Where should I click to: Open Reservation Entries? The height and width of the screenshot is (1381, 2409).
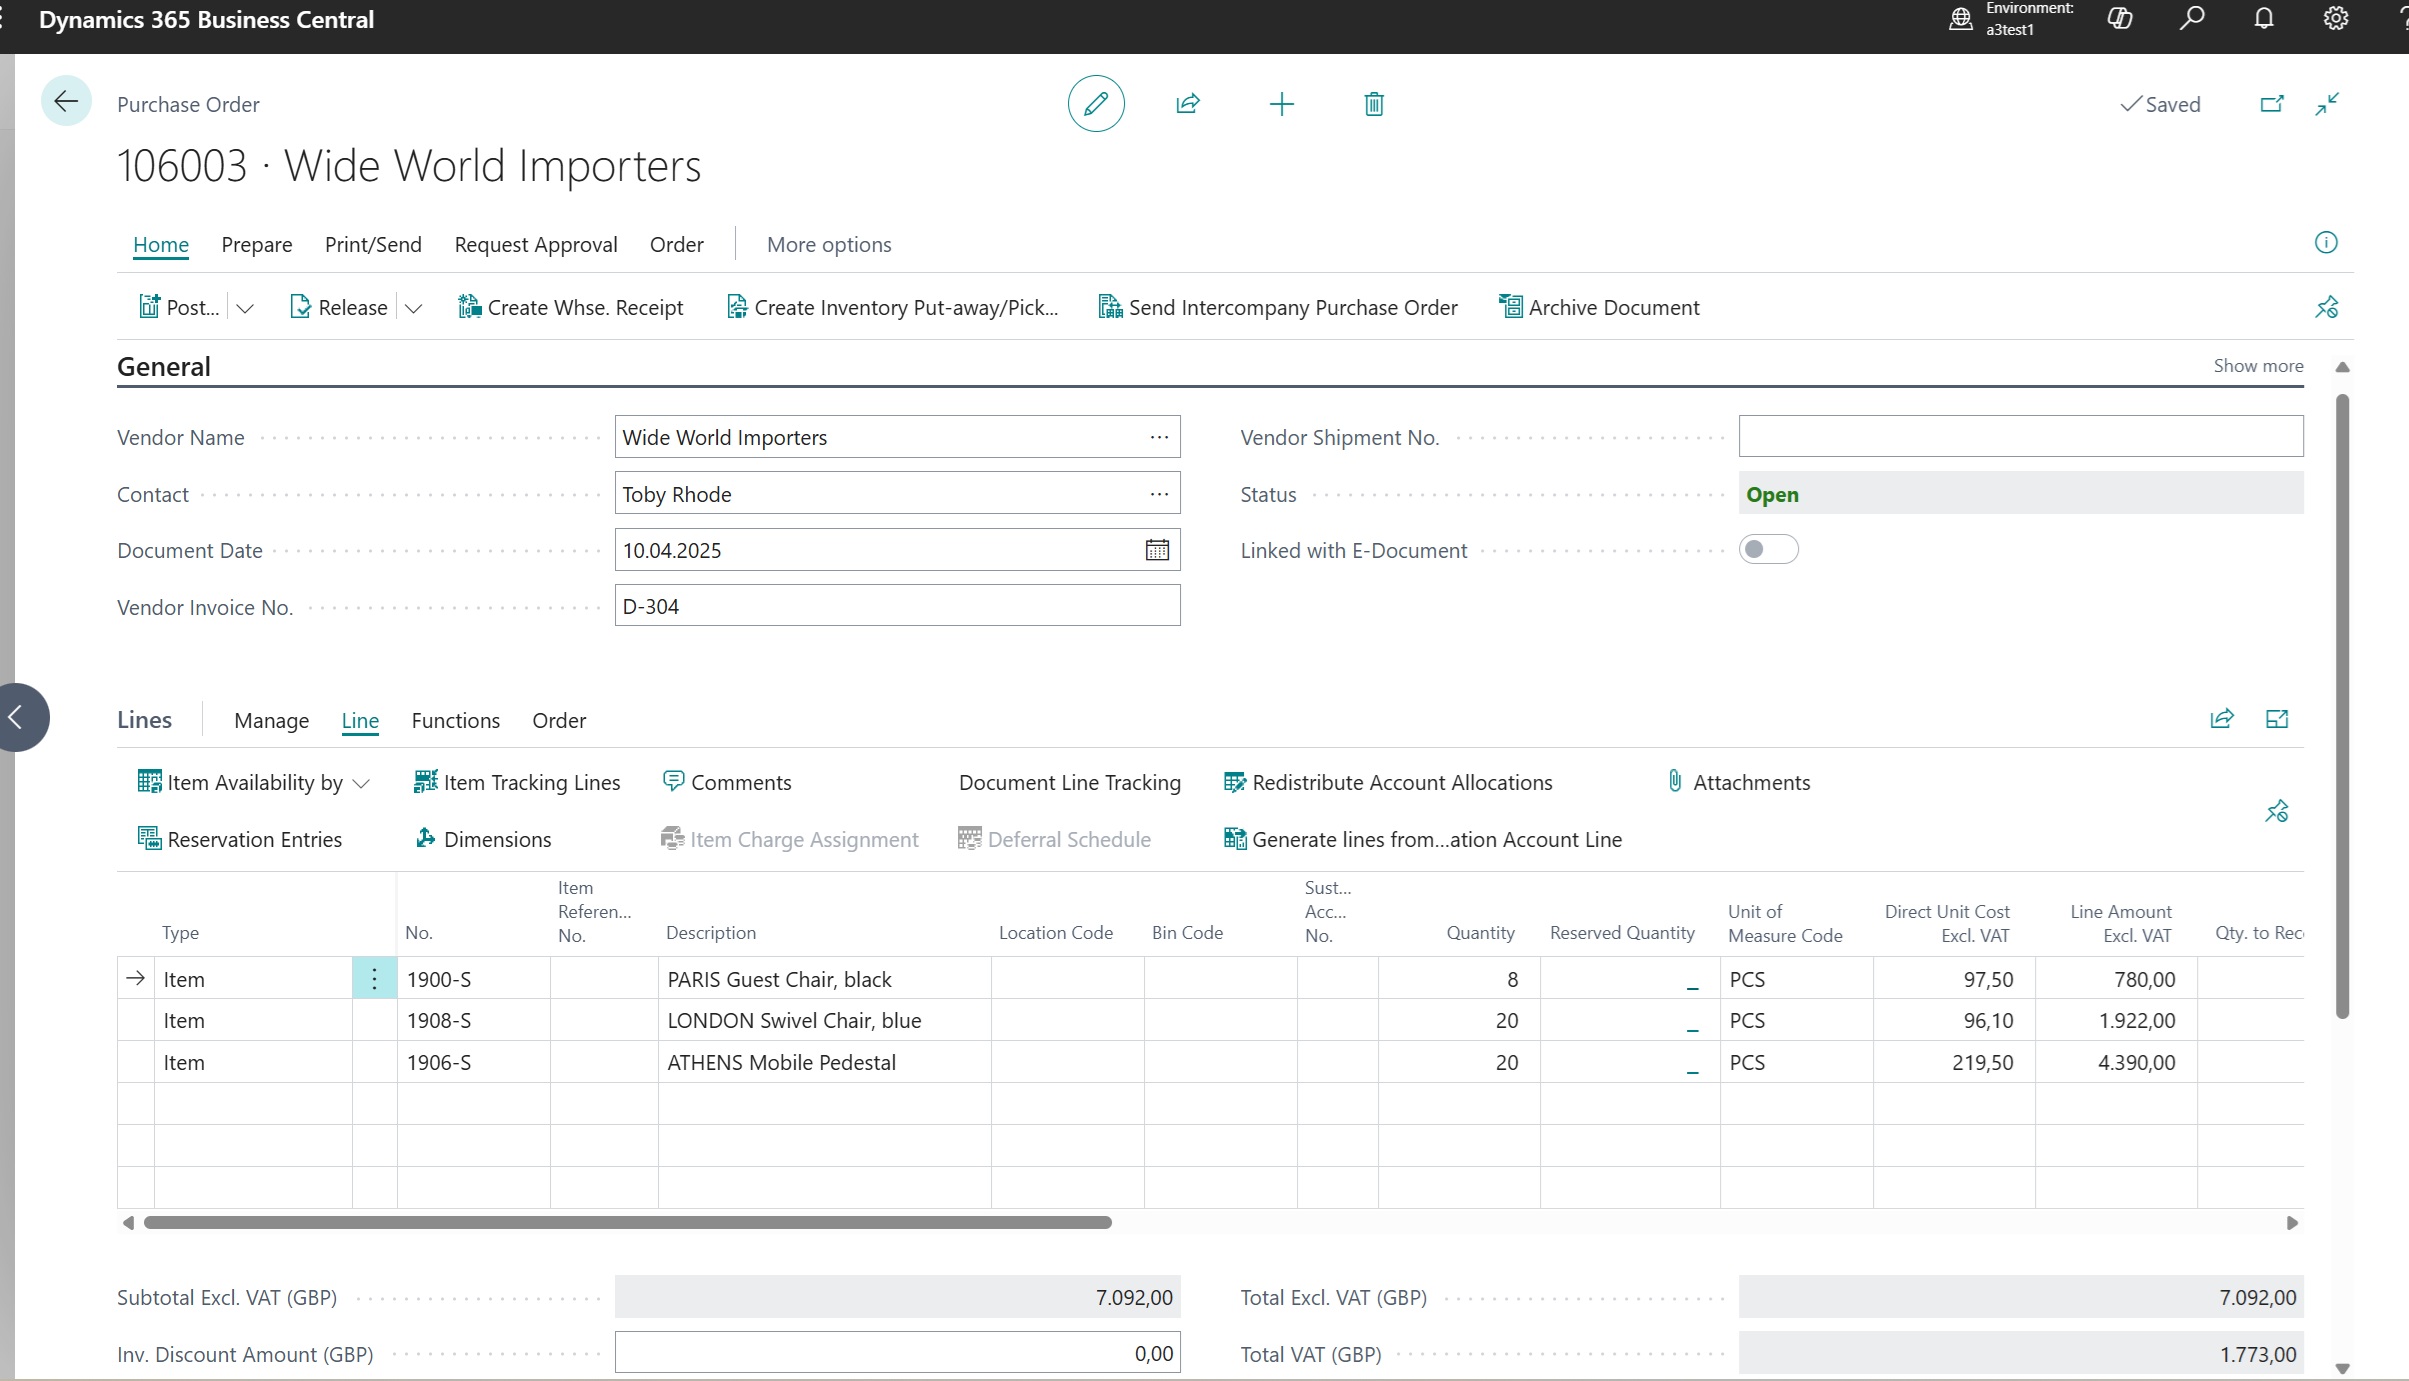point(240,839)
